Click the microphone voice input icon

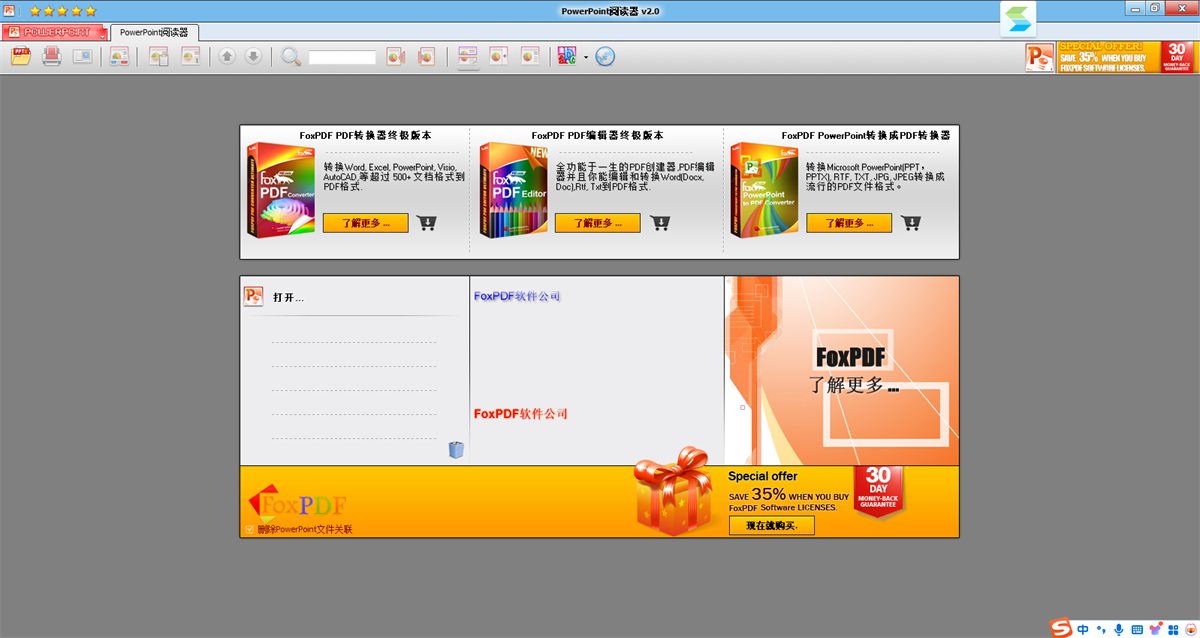pos(1119,629)
